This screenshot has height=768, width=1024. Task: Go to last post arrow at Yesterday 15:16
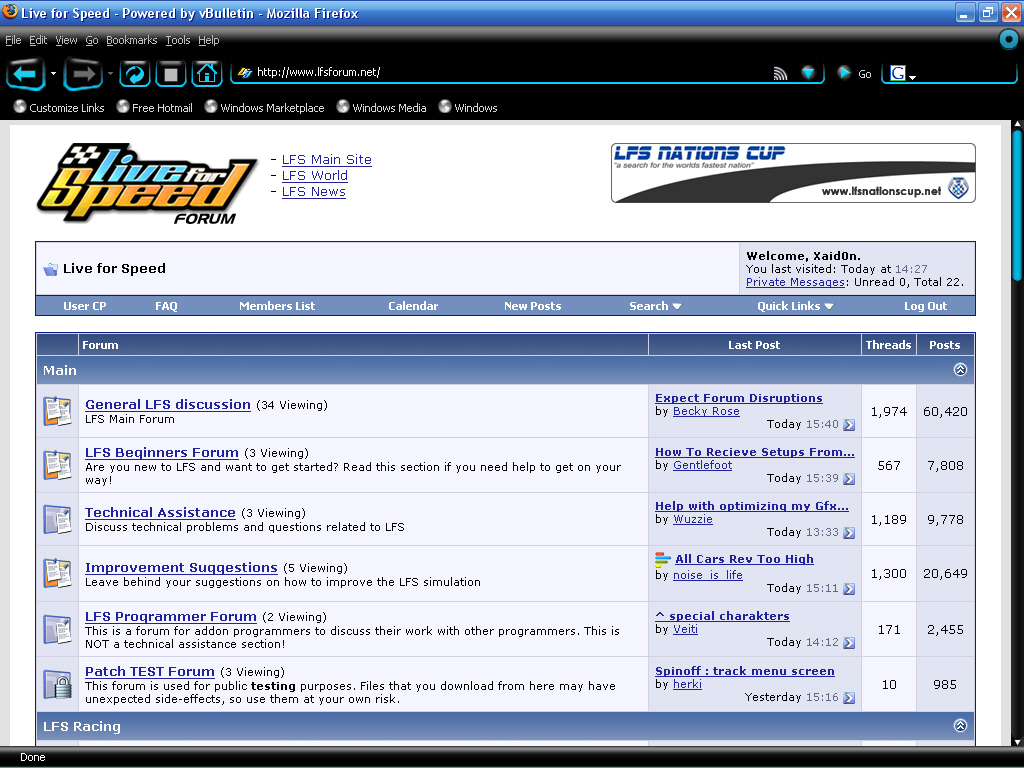point(849,698)
